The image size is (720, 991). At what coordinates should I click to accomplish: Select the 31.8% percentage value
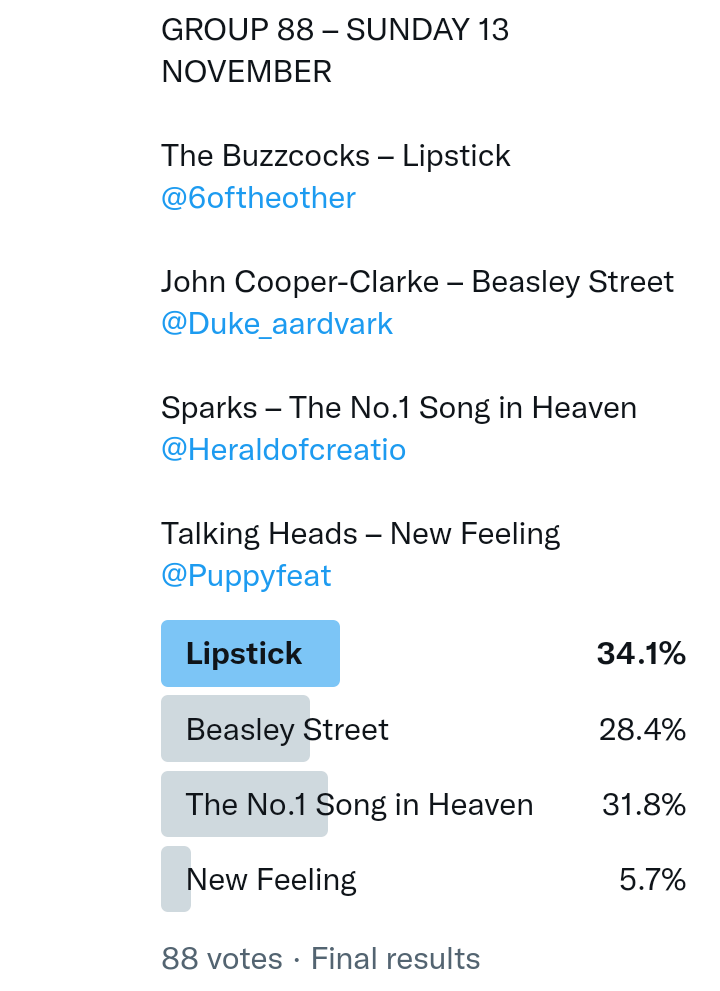[x=643, y=805]
